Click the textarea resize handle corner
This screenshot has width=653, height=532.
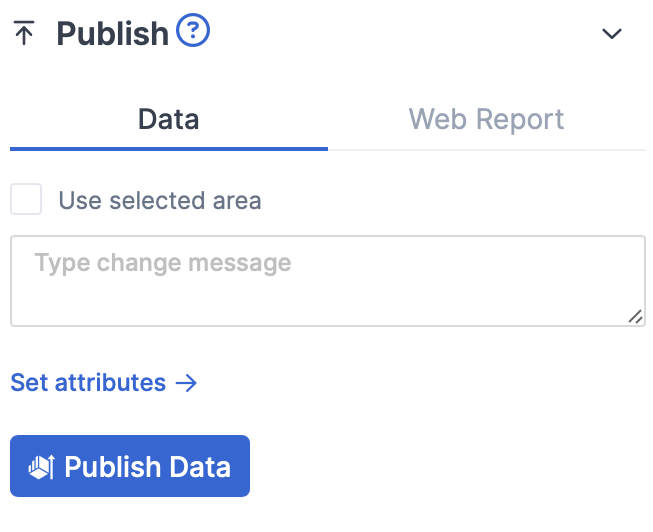point(636,317)
